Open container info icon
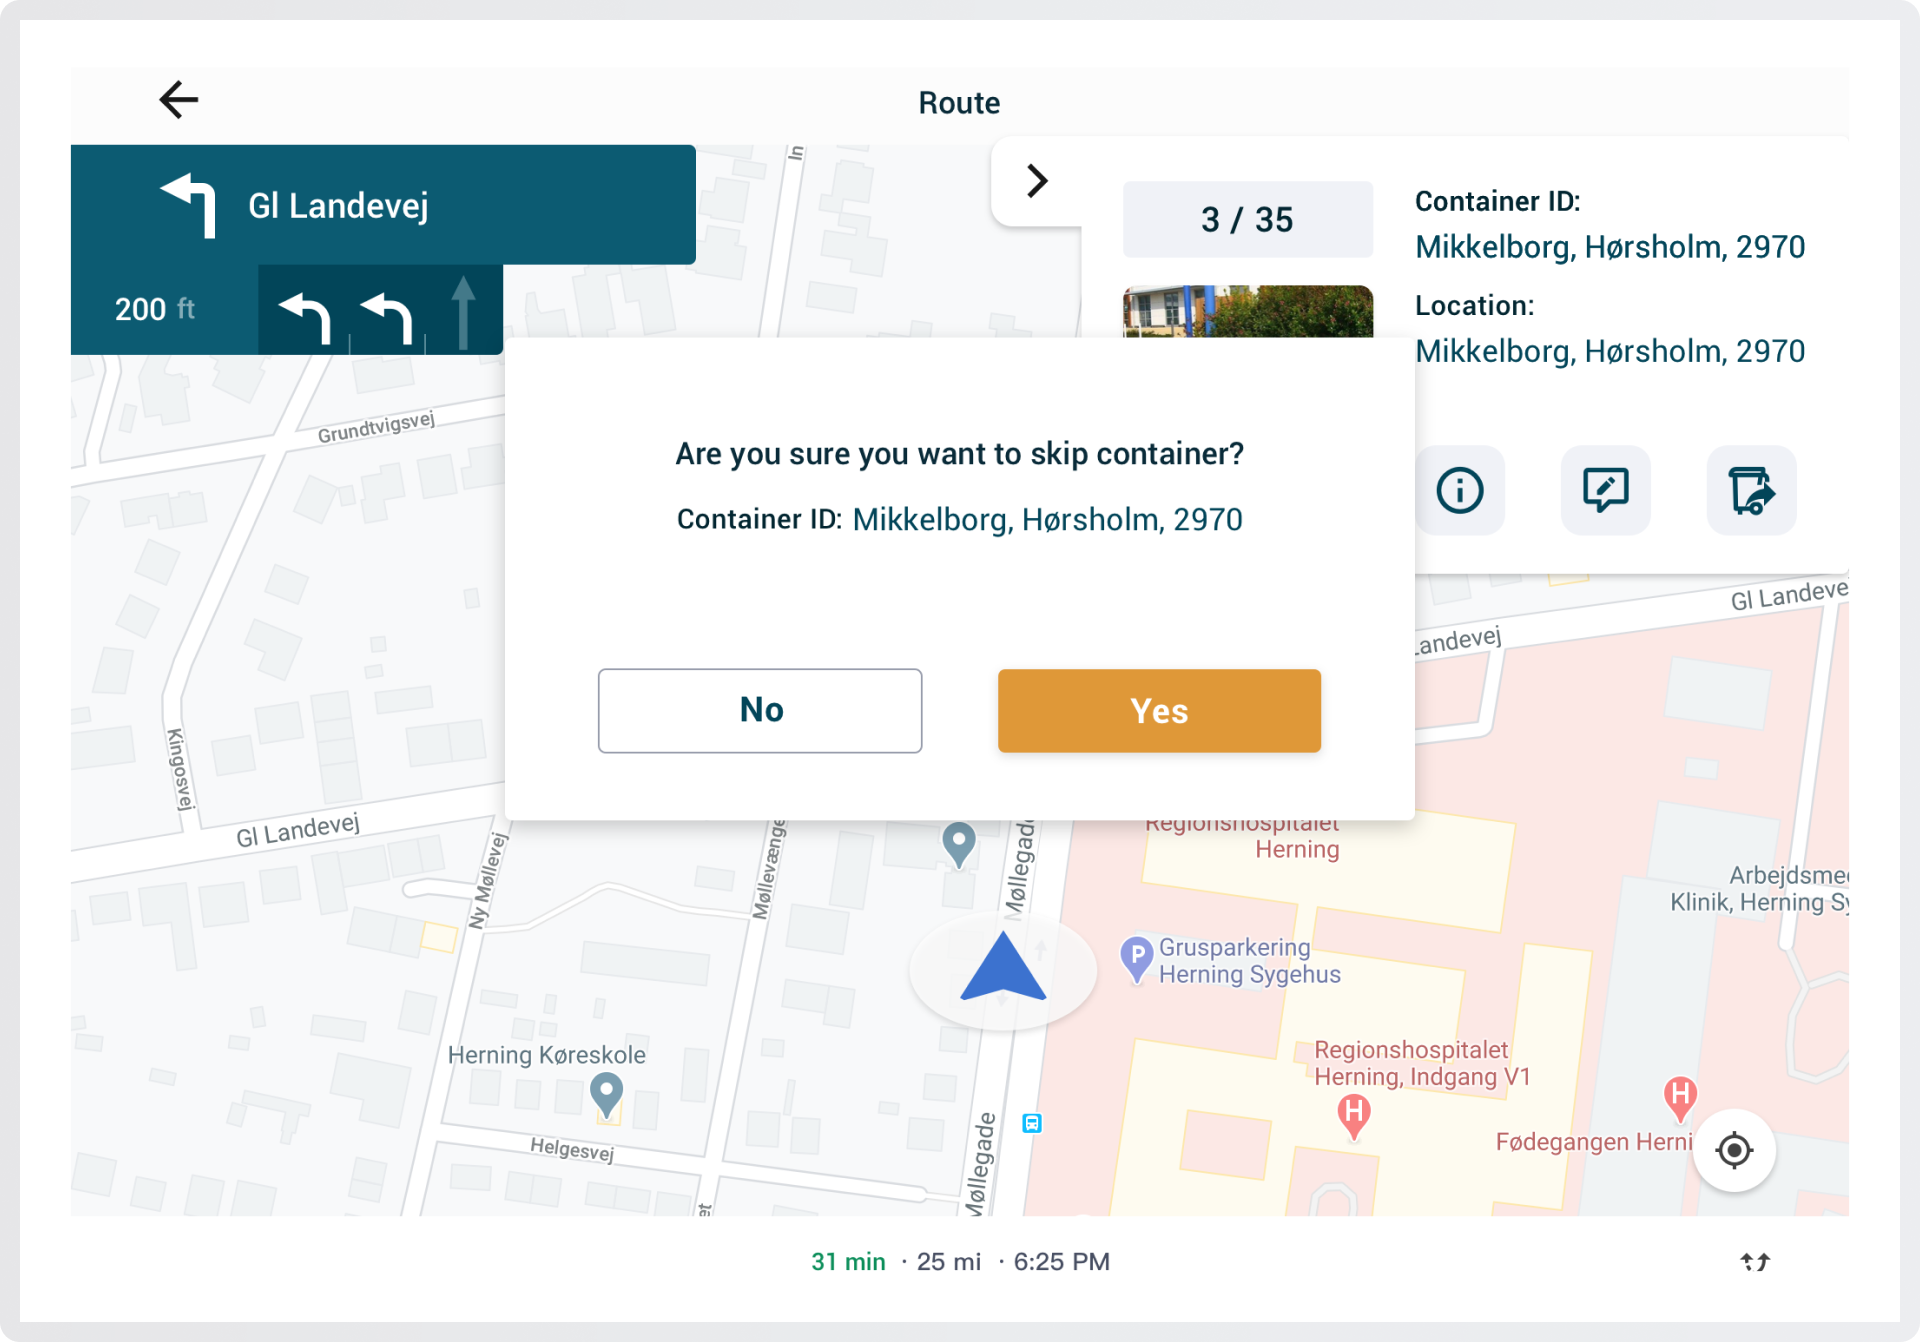This screenshot has width=1920, height=1342. pos(1459,490)
